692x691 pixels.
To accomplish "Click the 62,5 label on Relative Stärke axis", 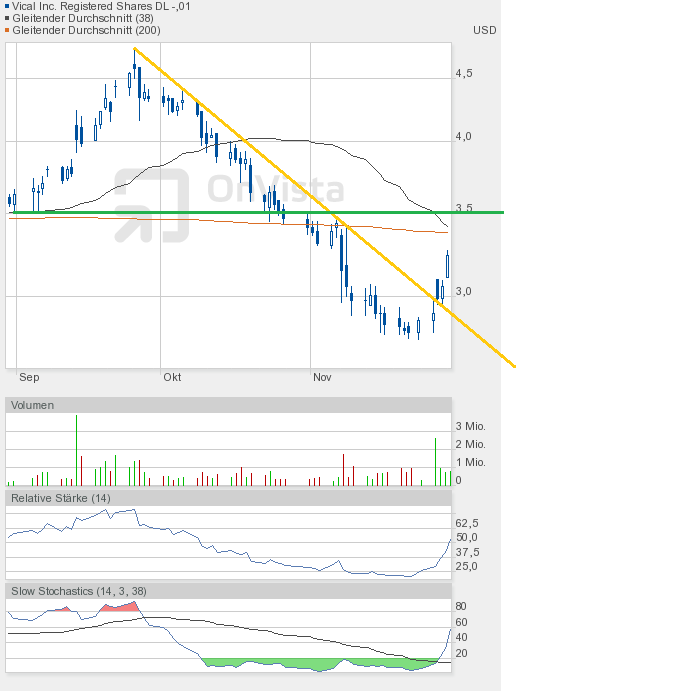I will [467, 523].
